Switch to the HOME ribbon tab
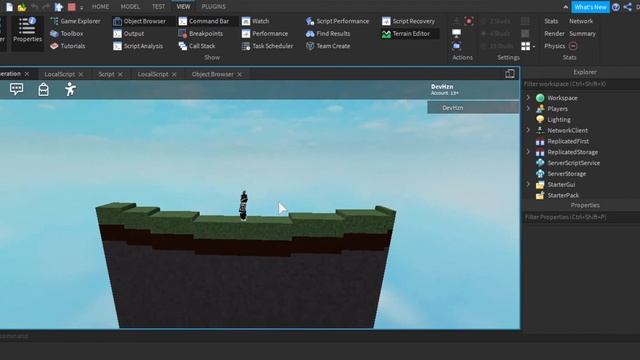This screenshot has width=640, height=360. tap(100, 7)
